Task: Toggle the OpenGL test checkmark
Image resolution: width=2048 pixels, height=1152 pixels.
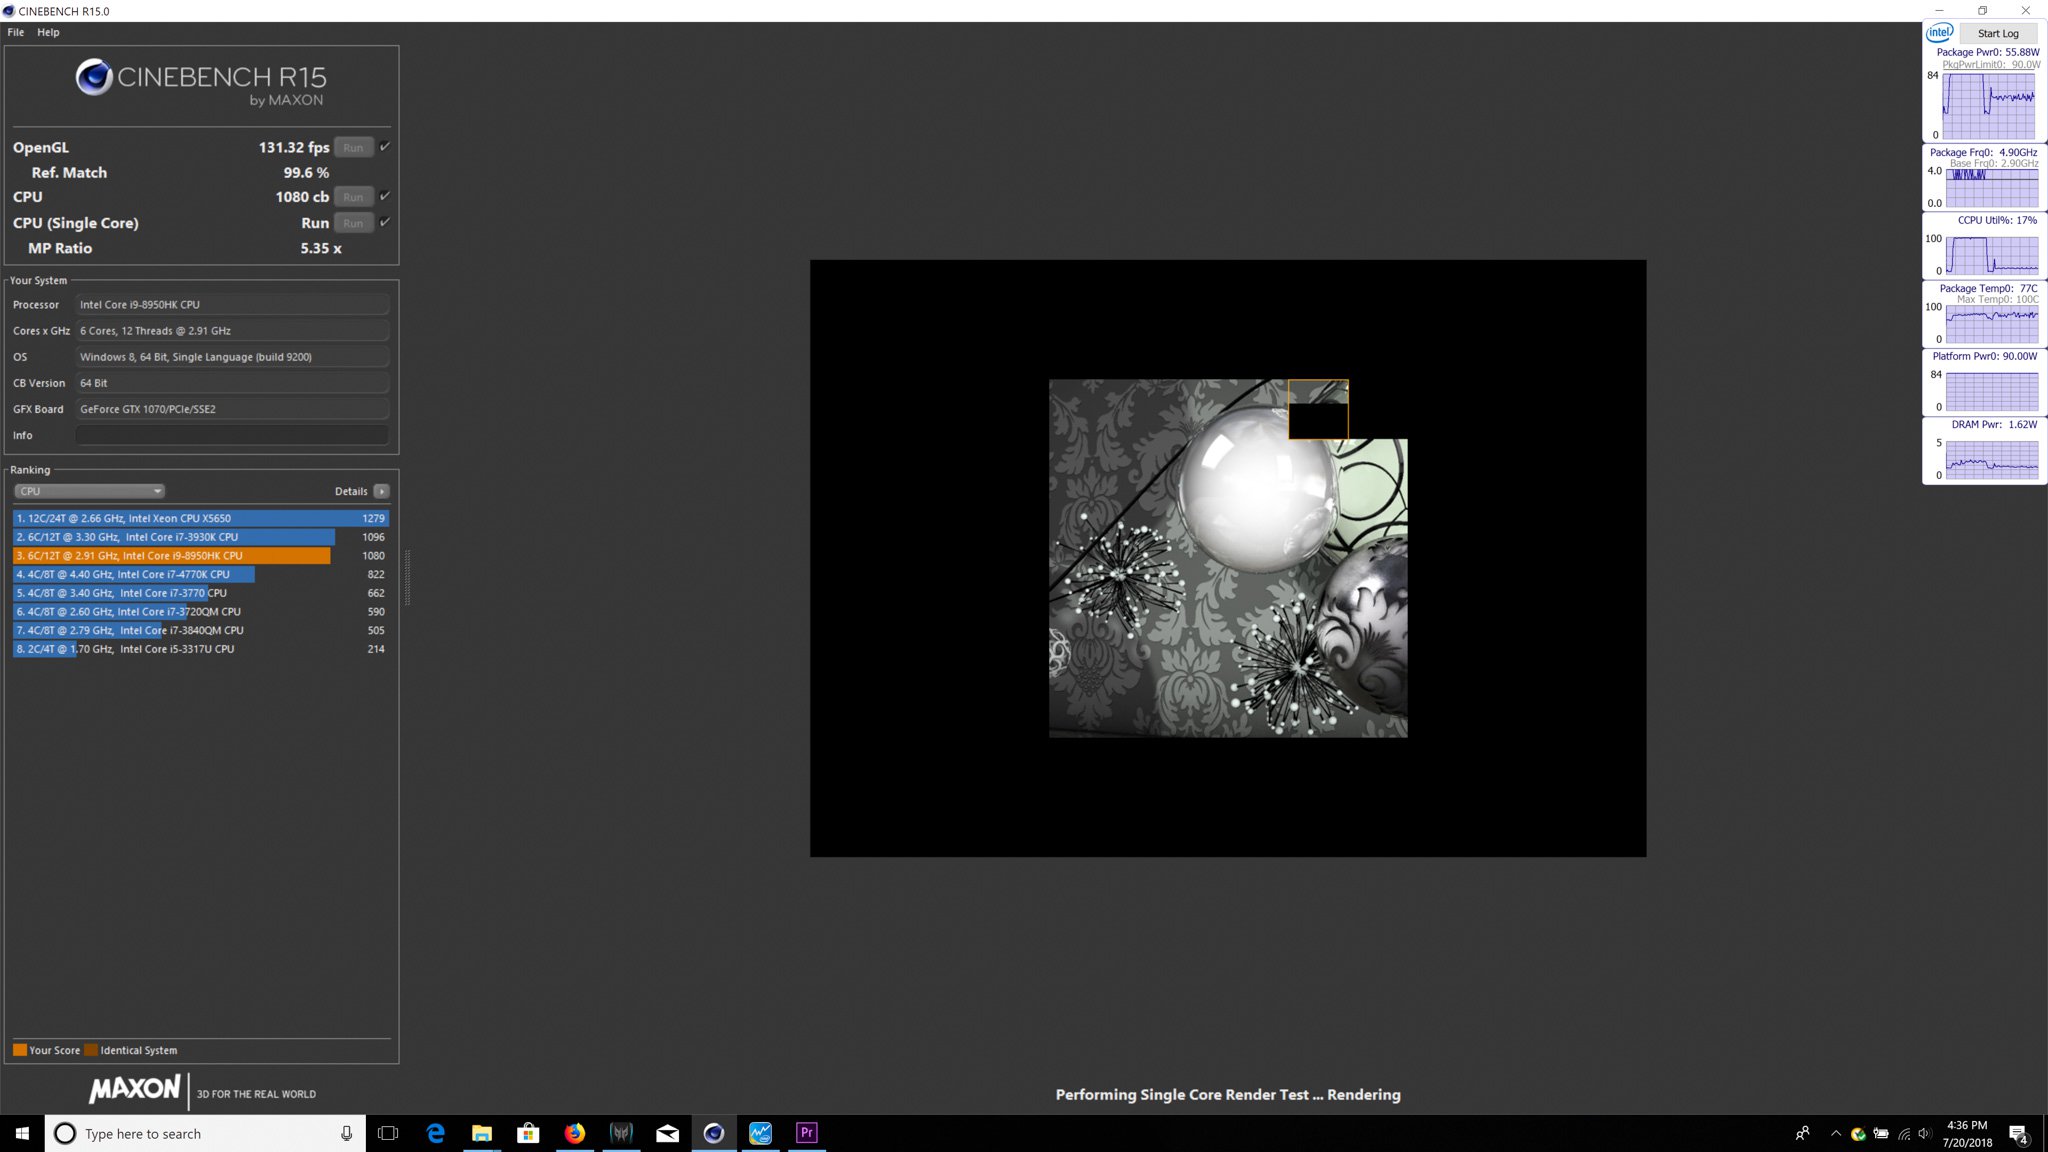Action: point(385,147)
